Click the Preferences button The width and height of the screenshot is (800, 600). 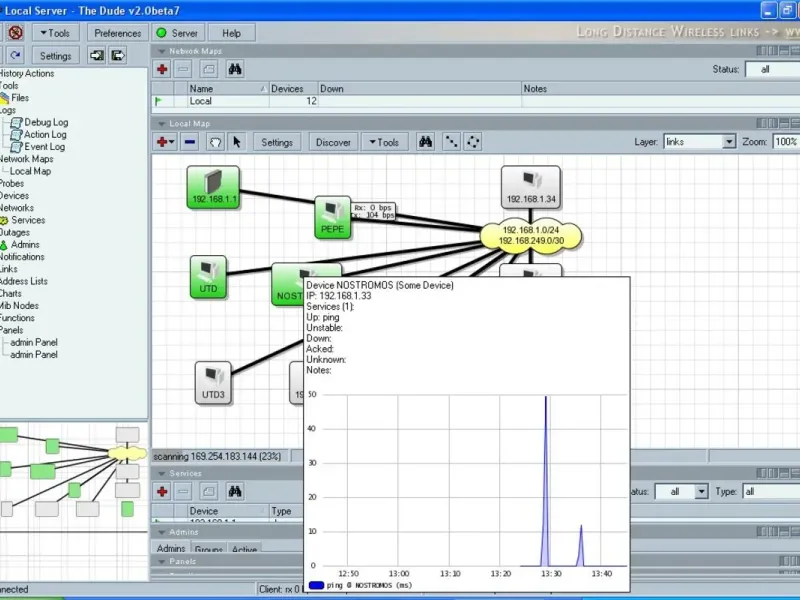tap(118, 33)
